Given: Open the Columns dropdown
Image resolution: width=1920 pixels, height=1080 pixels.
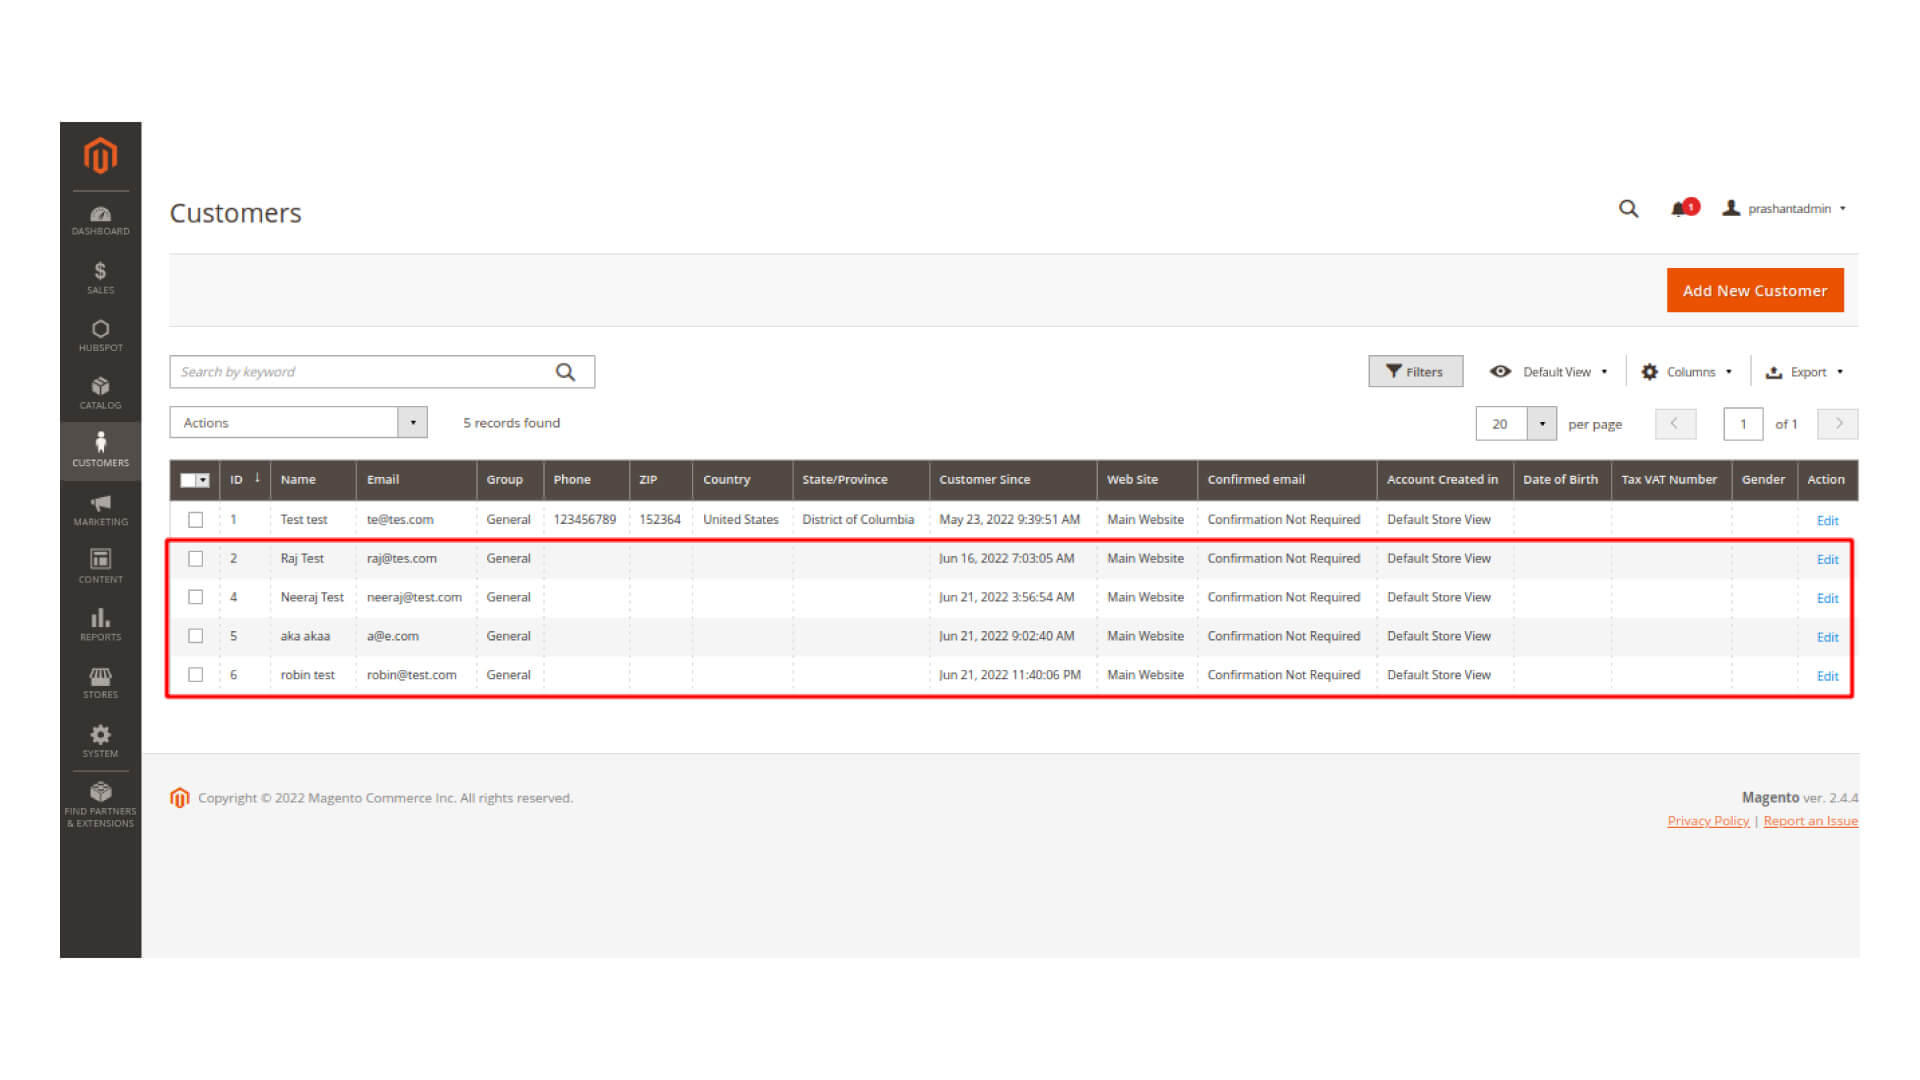Looking at the screenshot, I should pos(1688,372).
